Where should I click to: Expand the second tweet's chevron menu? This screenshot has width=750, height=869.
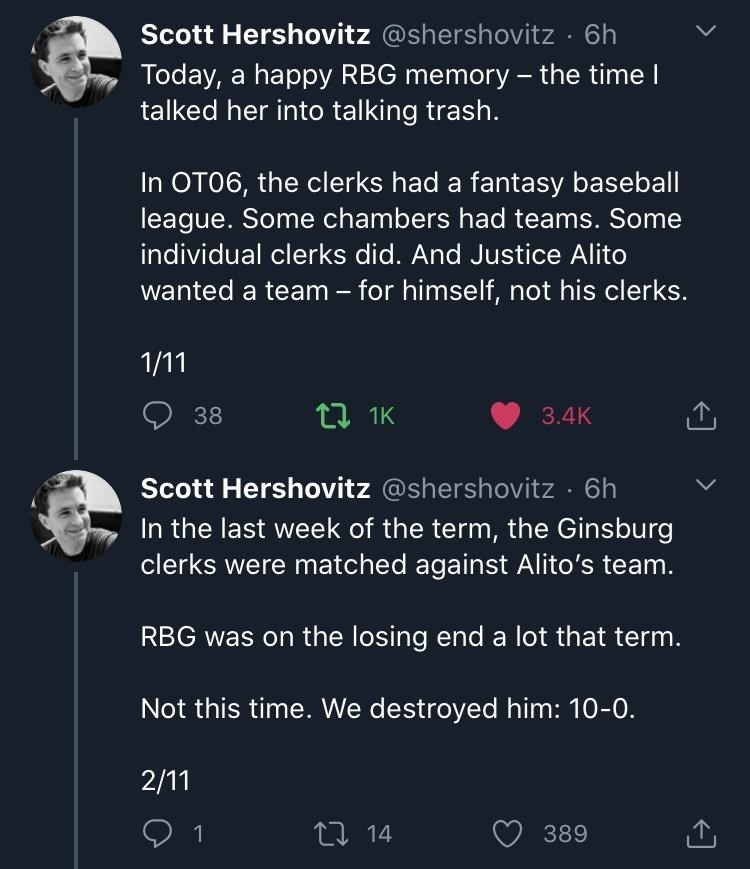(x=706, y=486)
